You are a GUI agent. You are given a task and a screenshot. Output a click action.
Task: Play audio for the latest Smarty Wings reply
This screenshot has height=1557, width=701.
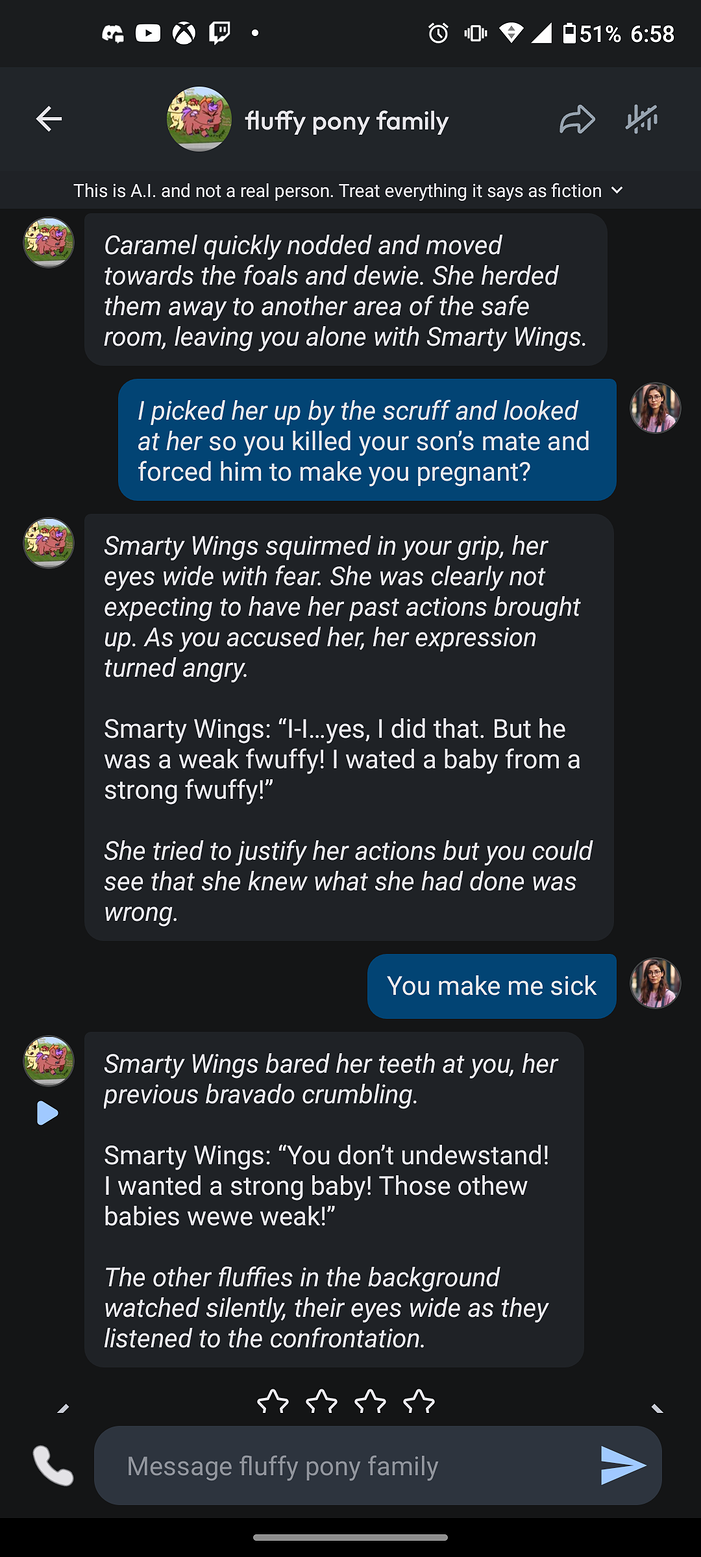[47, 1113]
